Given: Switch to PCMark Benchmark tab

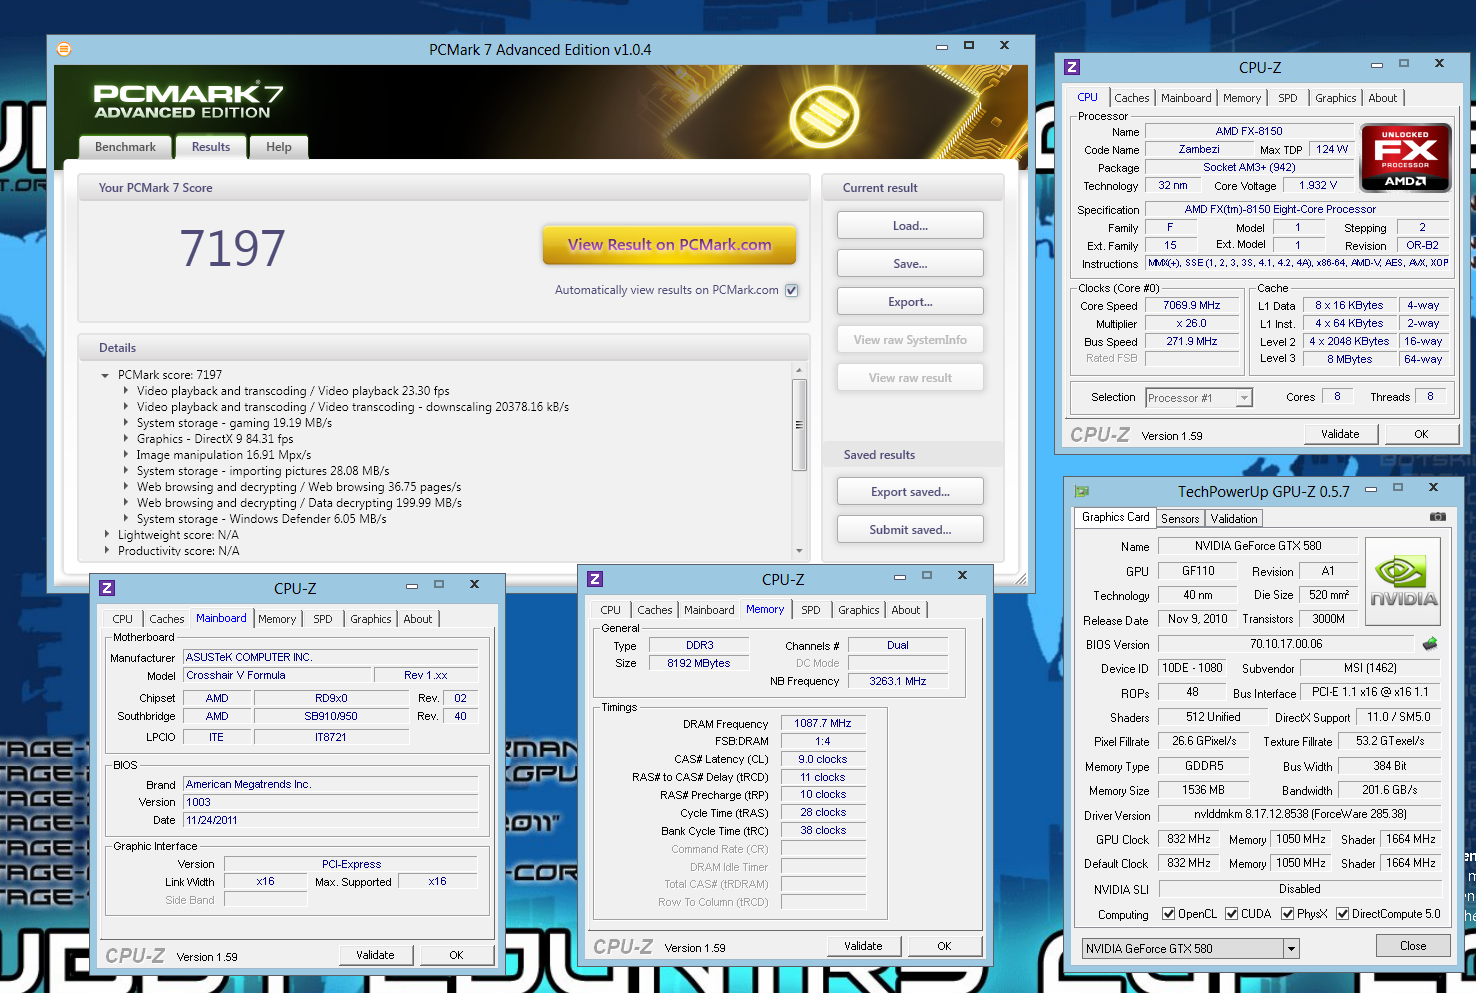Looking at the screenshot, I should [125, 147].
